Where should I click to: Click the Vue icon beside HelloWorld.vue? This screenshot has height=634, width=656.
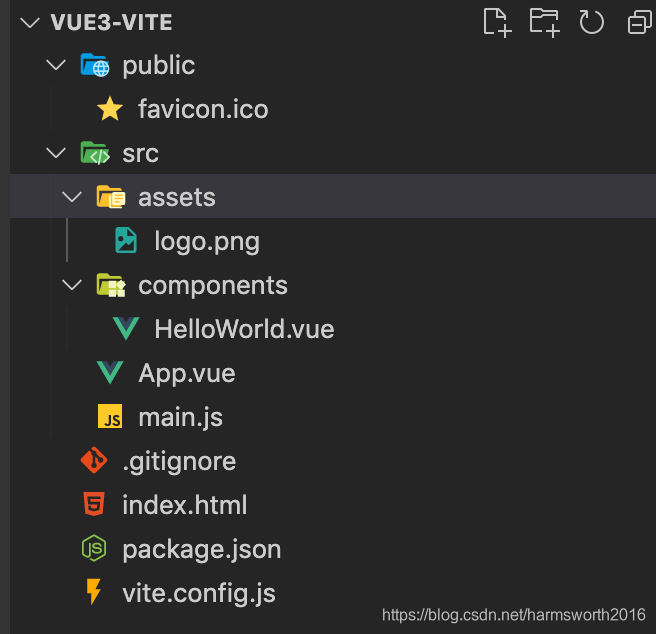[x=126, y=329]
